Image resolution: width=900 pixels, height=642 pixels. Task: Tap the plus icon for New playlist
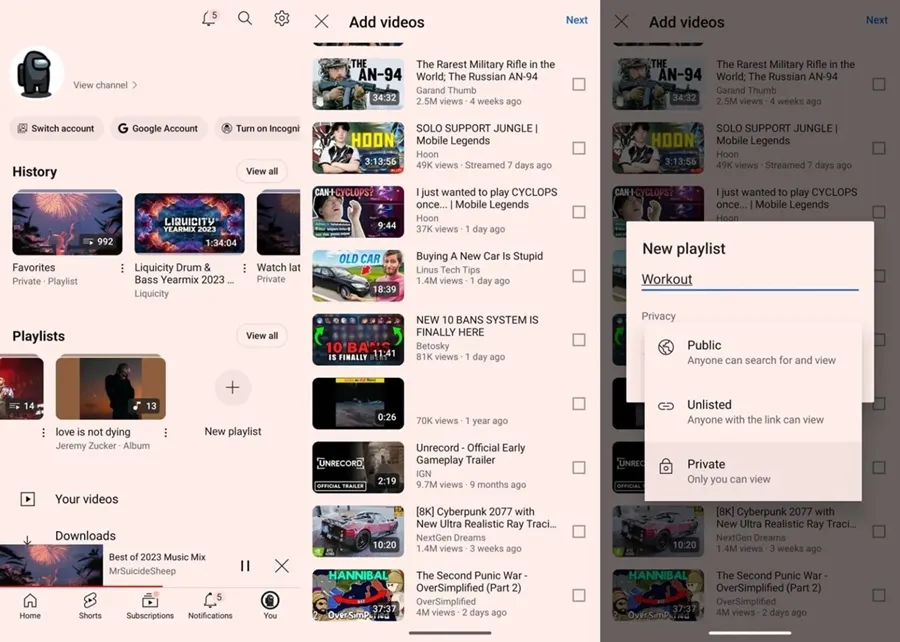pos(232,388)
